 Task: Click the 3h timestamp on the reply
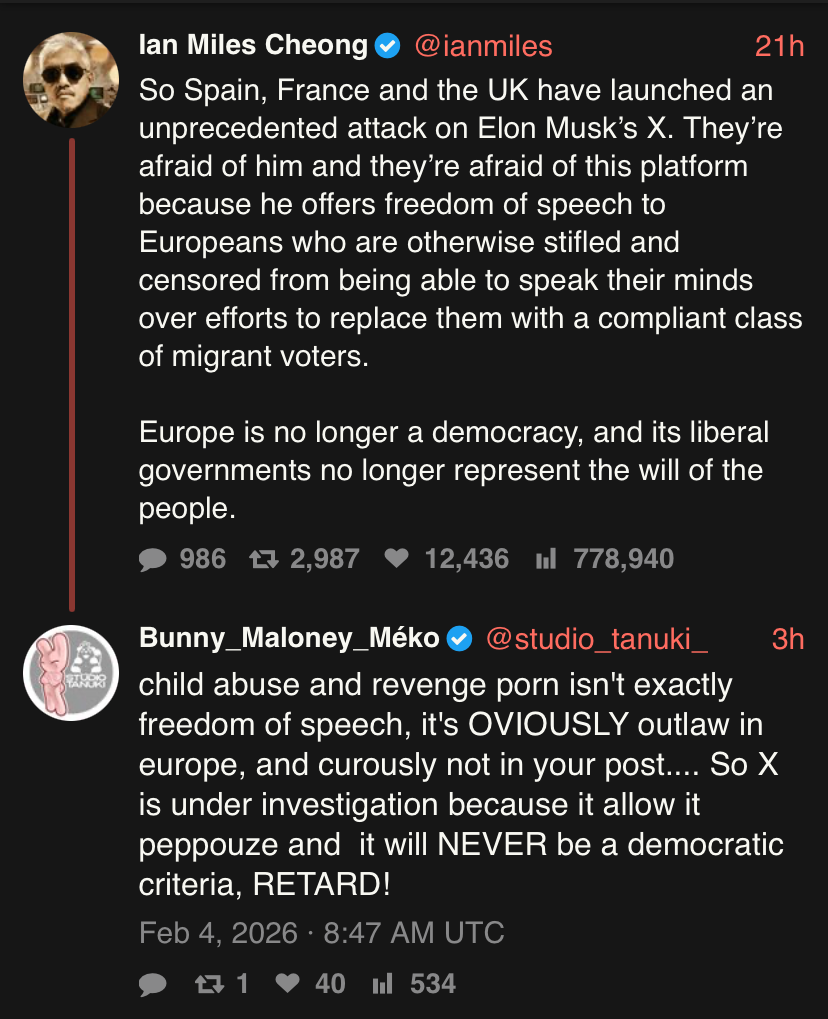click(x=788, y=638)
